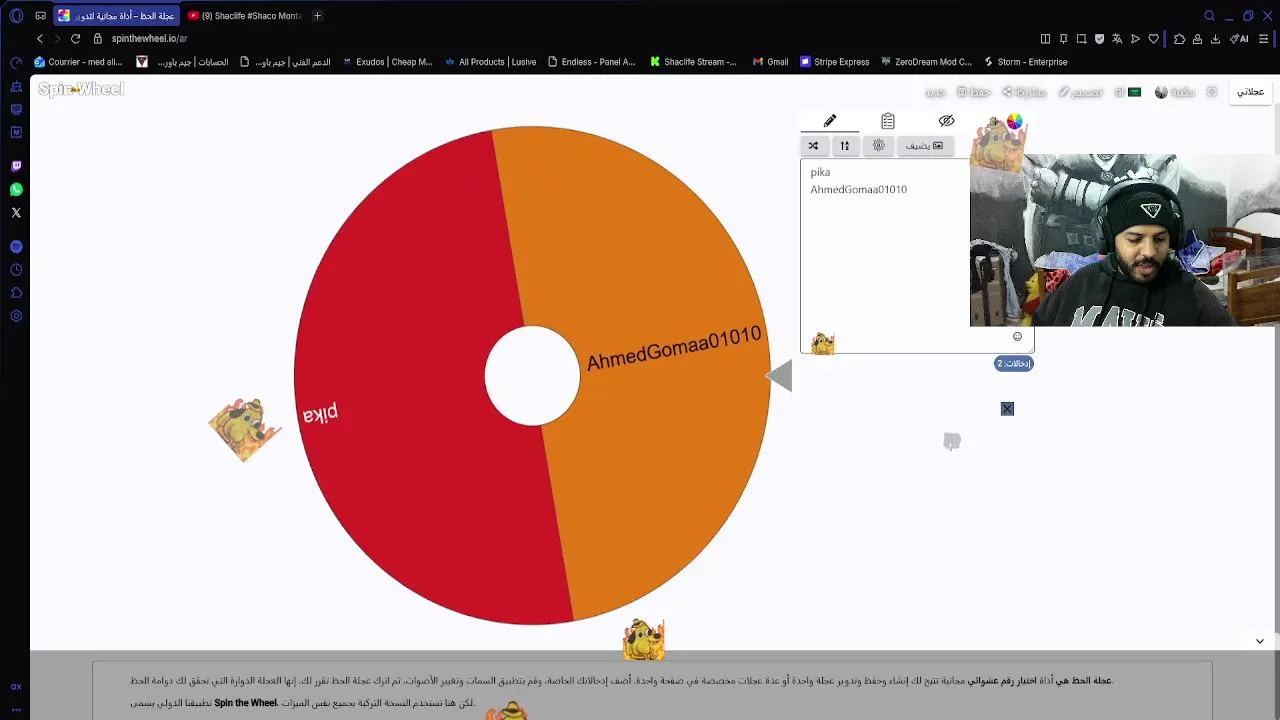The width and height of the screenshot is (1280, 720).
Task: Open a new browser tab
Action: [x=317, y=16]
